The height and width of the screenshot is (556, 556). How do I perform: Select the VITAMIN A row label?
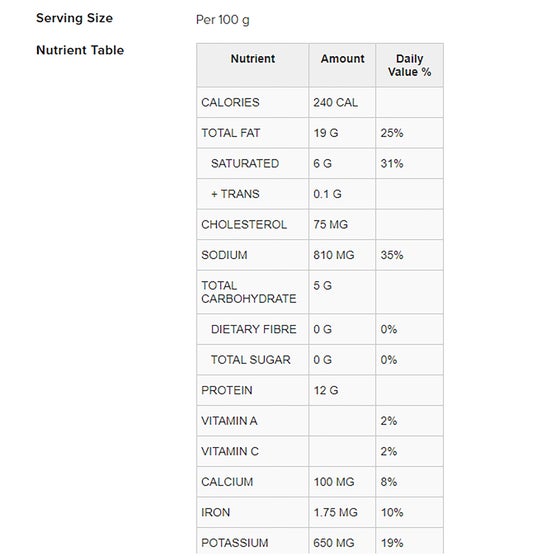pyautogui.click(x=229, y=421)
